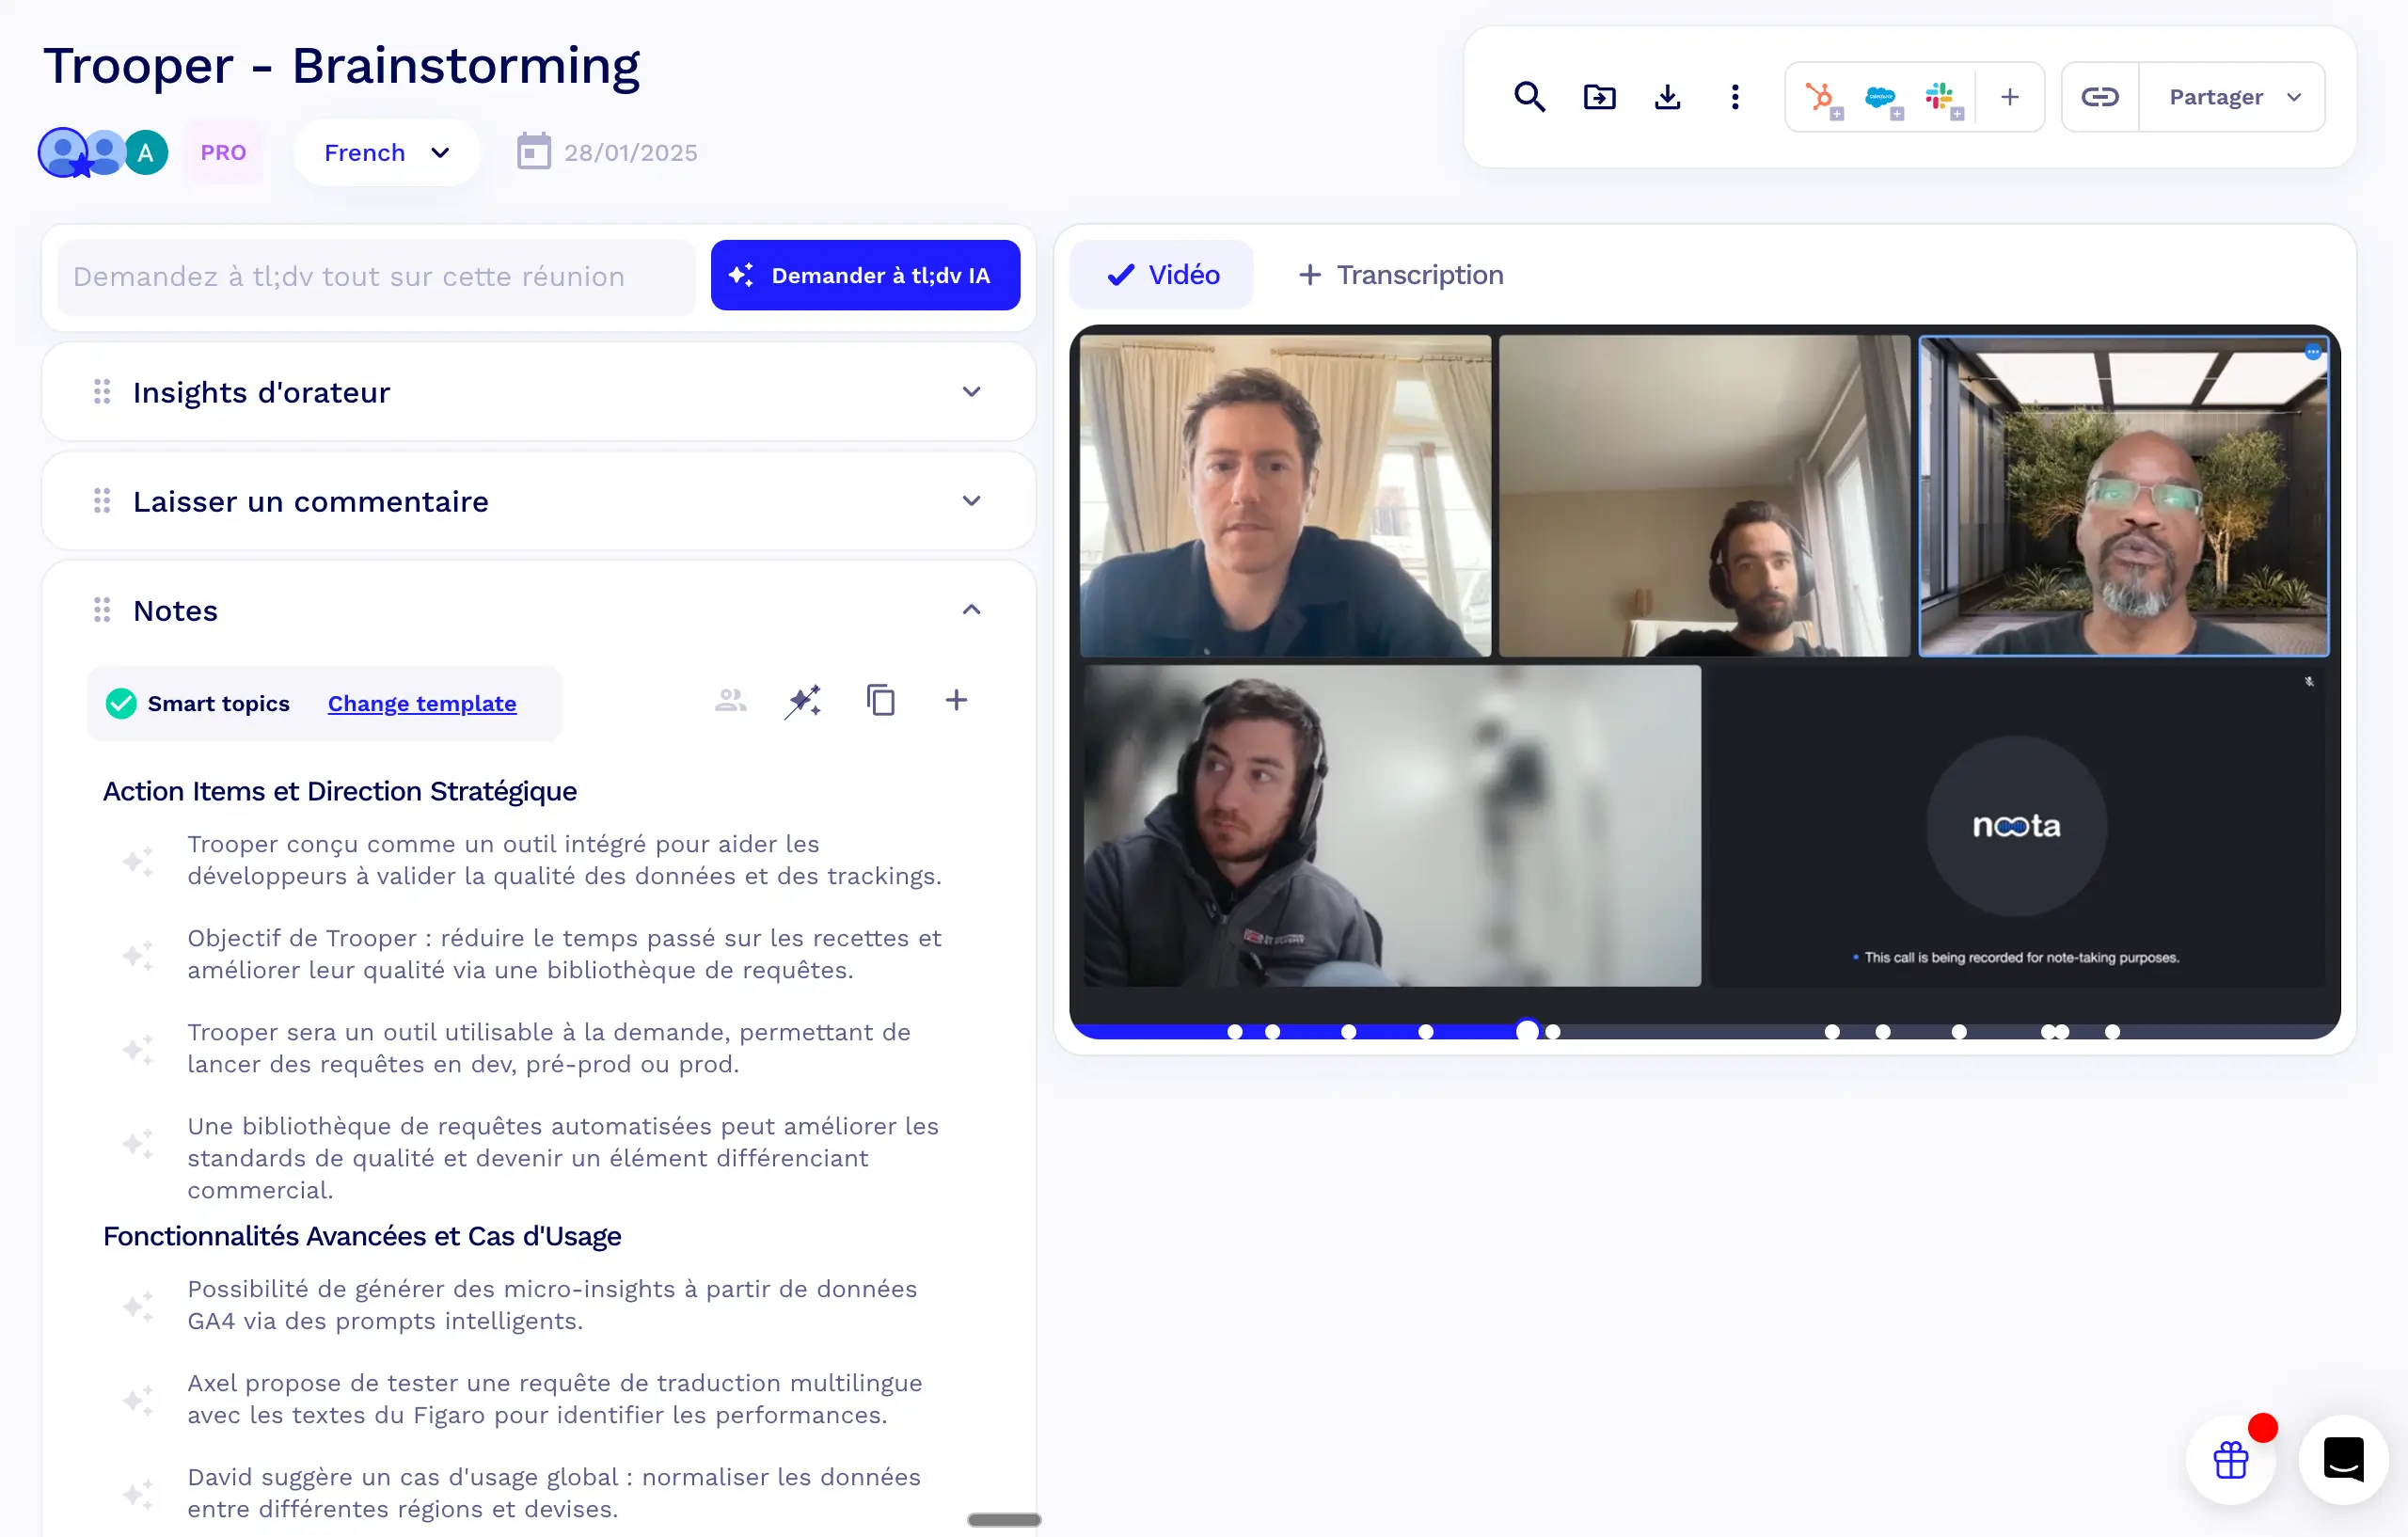This screenshot has width=2408, height=1537.
Task: Click the search magnifier icon
Action: (x=1529, y=97)
